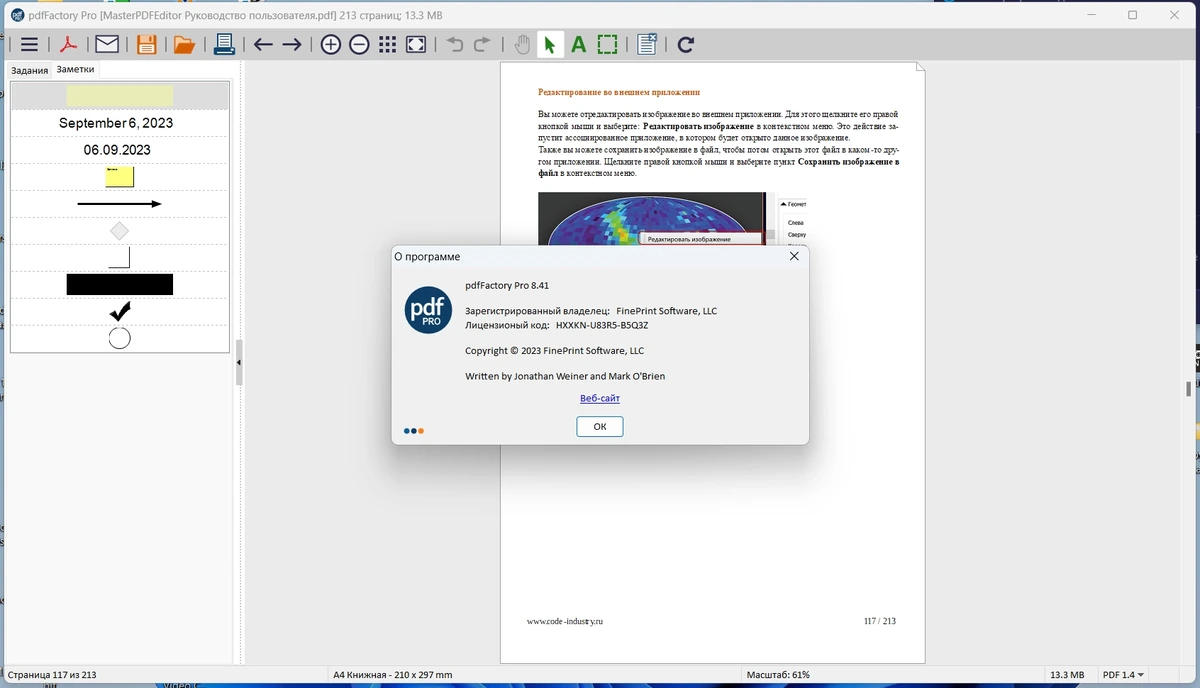Select the 06.09.2023 date stamp

pyautogui.click(x=117, y=150)
